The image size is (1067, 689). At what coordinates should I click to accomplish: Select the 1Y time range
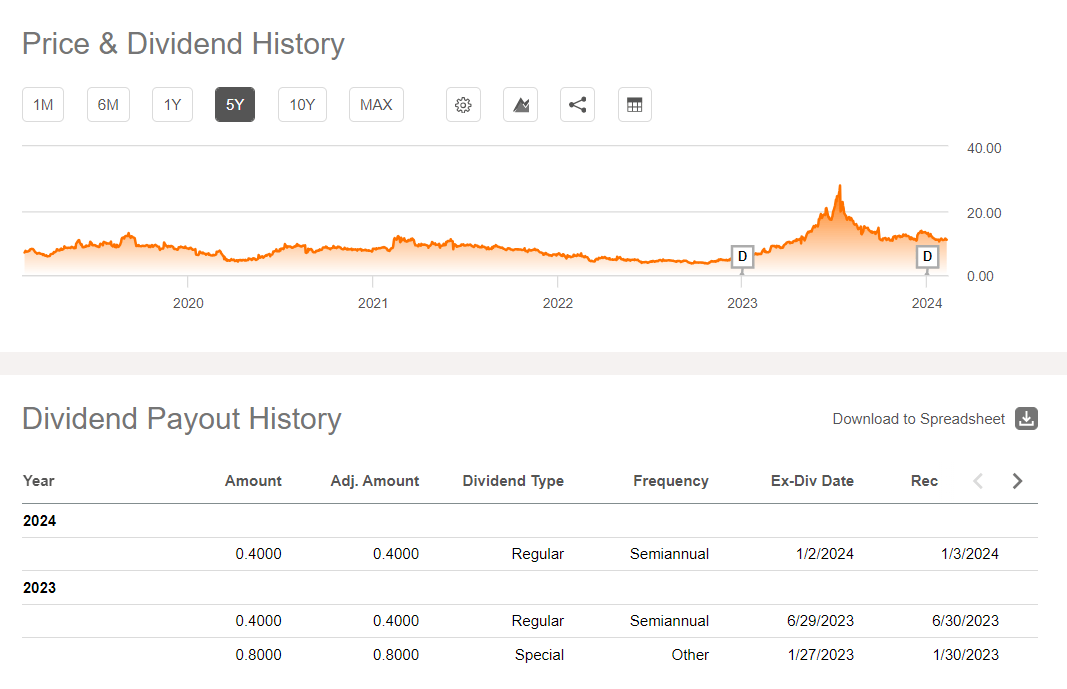[x=173, y=105]
